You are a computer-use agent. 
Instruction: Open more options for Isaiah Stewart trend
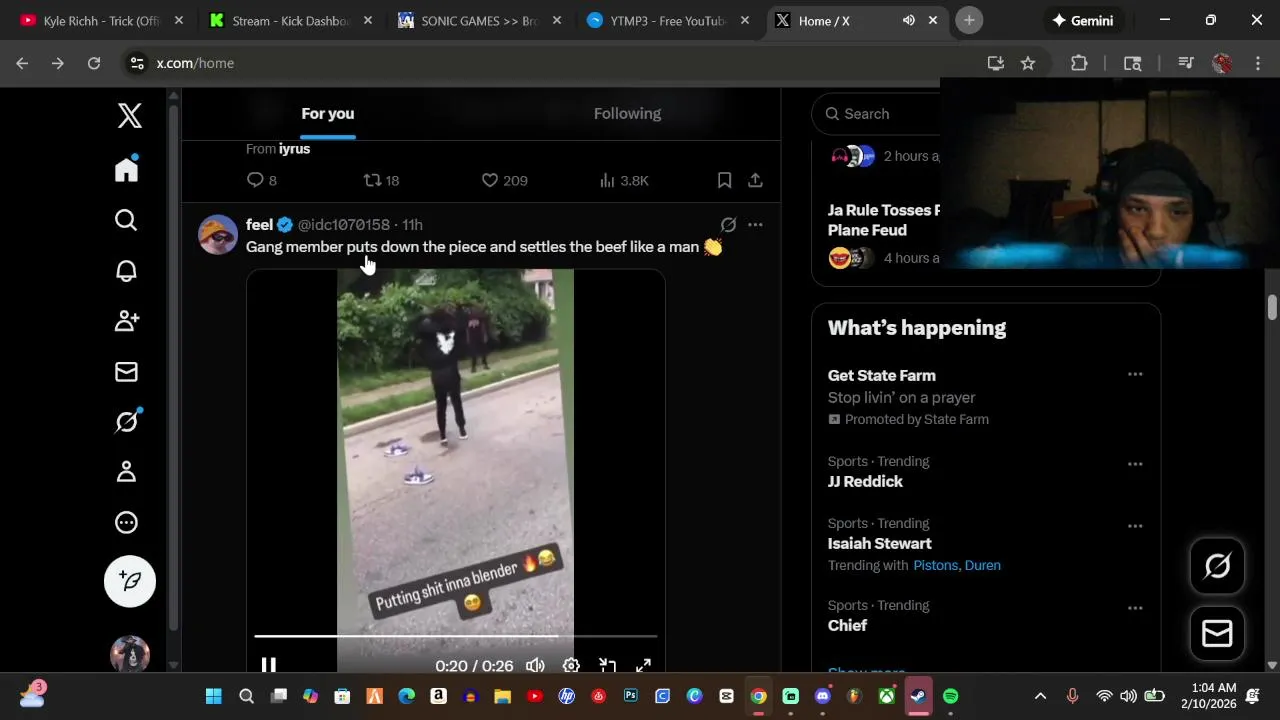point(1135,526)
